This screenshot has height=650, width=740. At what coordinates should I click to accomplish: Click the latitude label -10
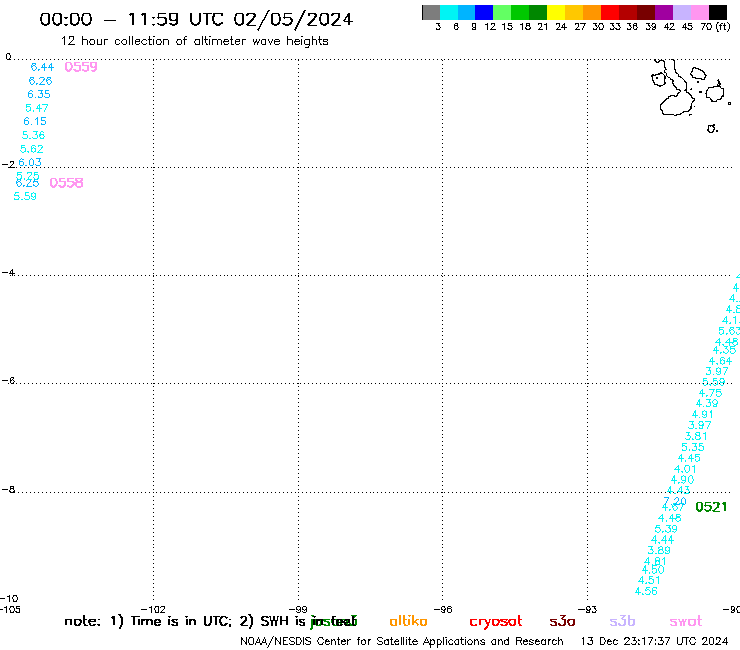coord(9,599)
